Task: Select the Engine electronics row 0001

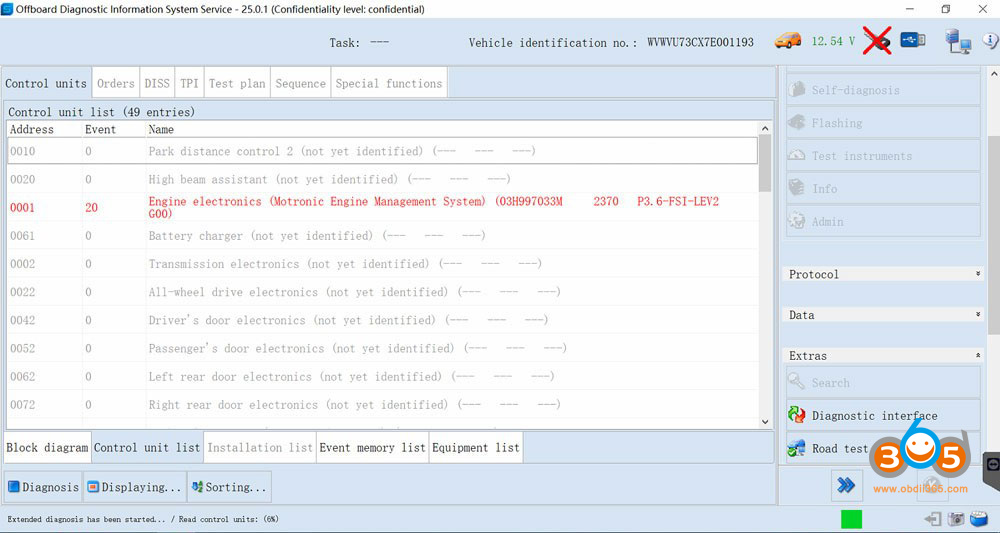Action: click(x=383, y=207)
